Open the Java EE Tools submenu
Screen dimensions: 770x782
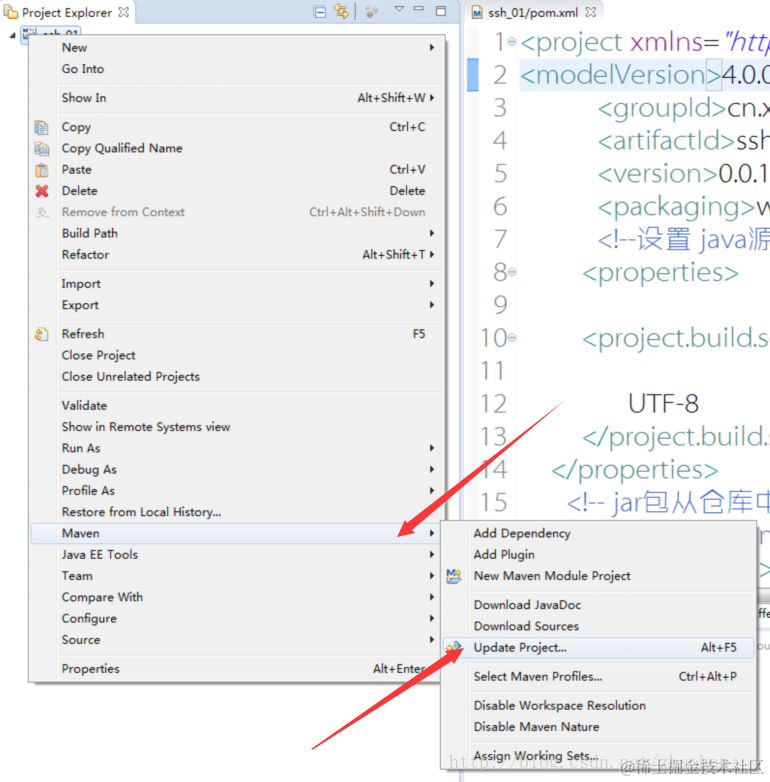[237, 555]
